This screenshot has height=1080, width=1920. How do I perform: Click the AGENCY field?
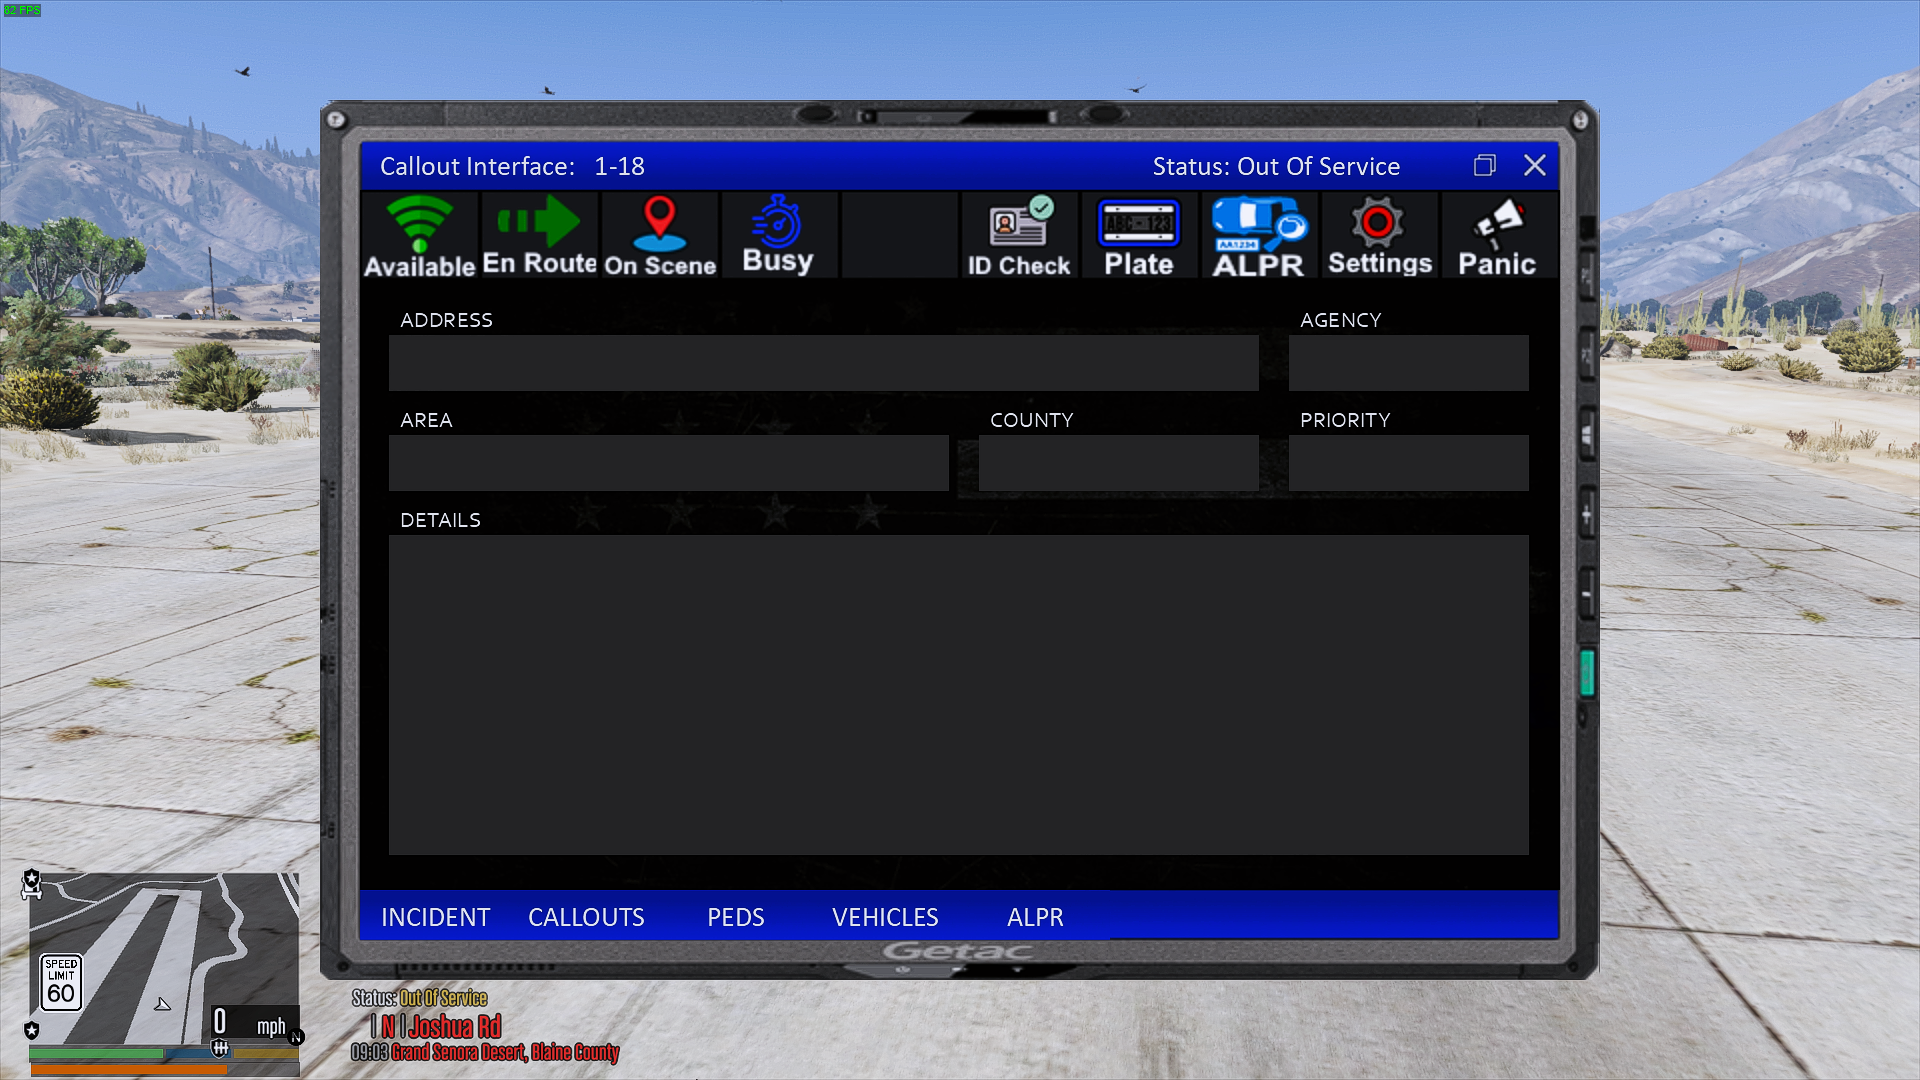(1408, 363)
